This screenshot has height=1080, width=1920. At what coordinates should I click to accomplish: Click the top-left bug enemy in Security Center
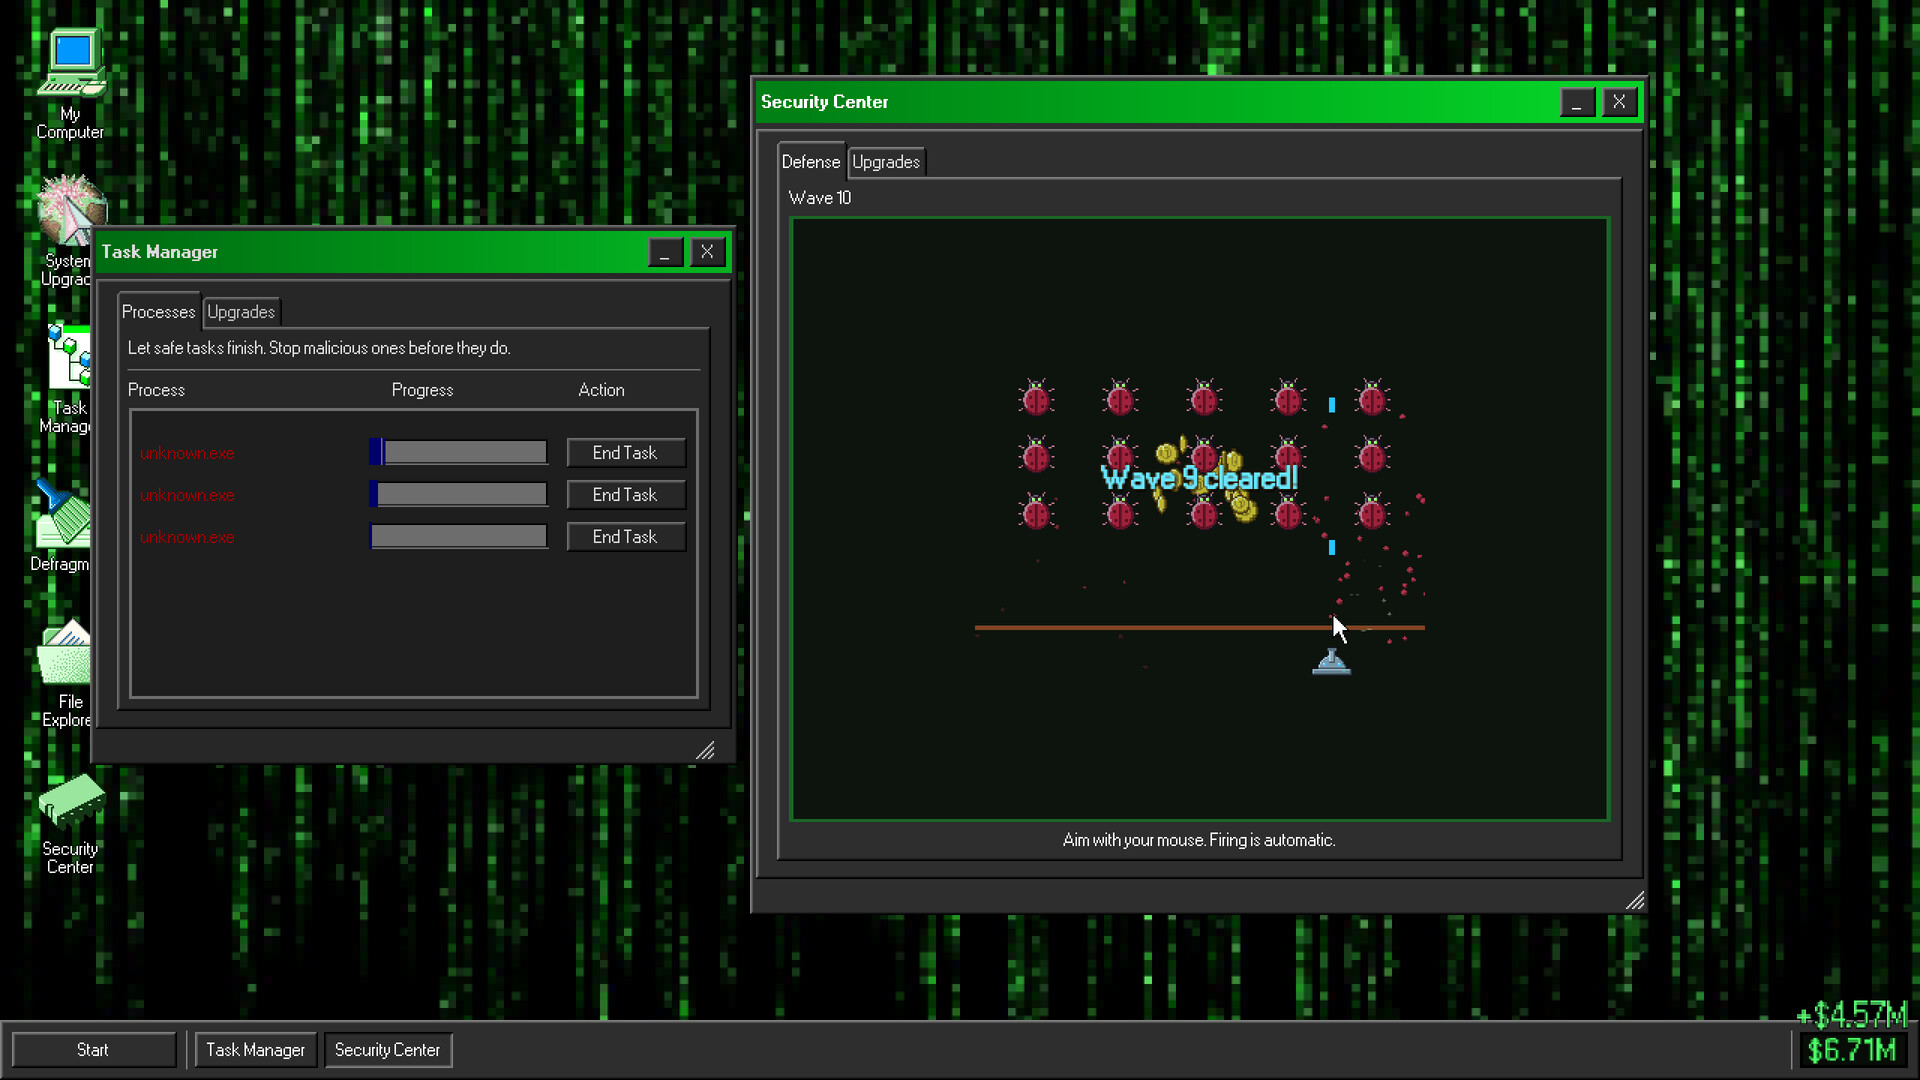click(x=1036, y=398)
